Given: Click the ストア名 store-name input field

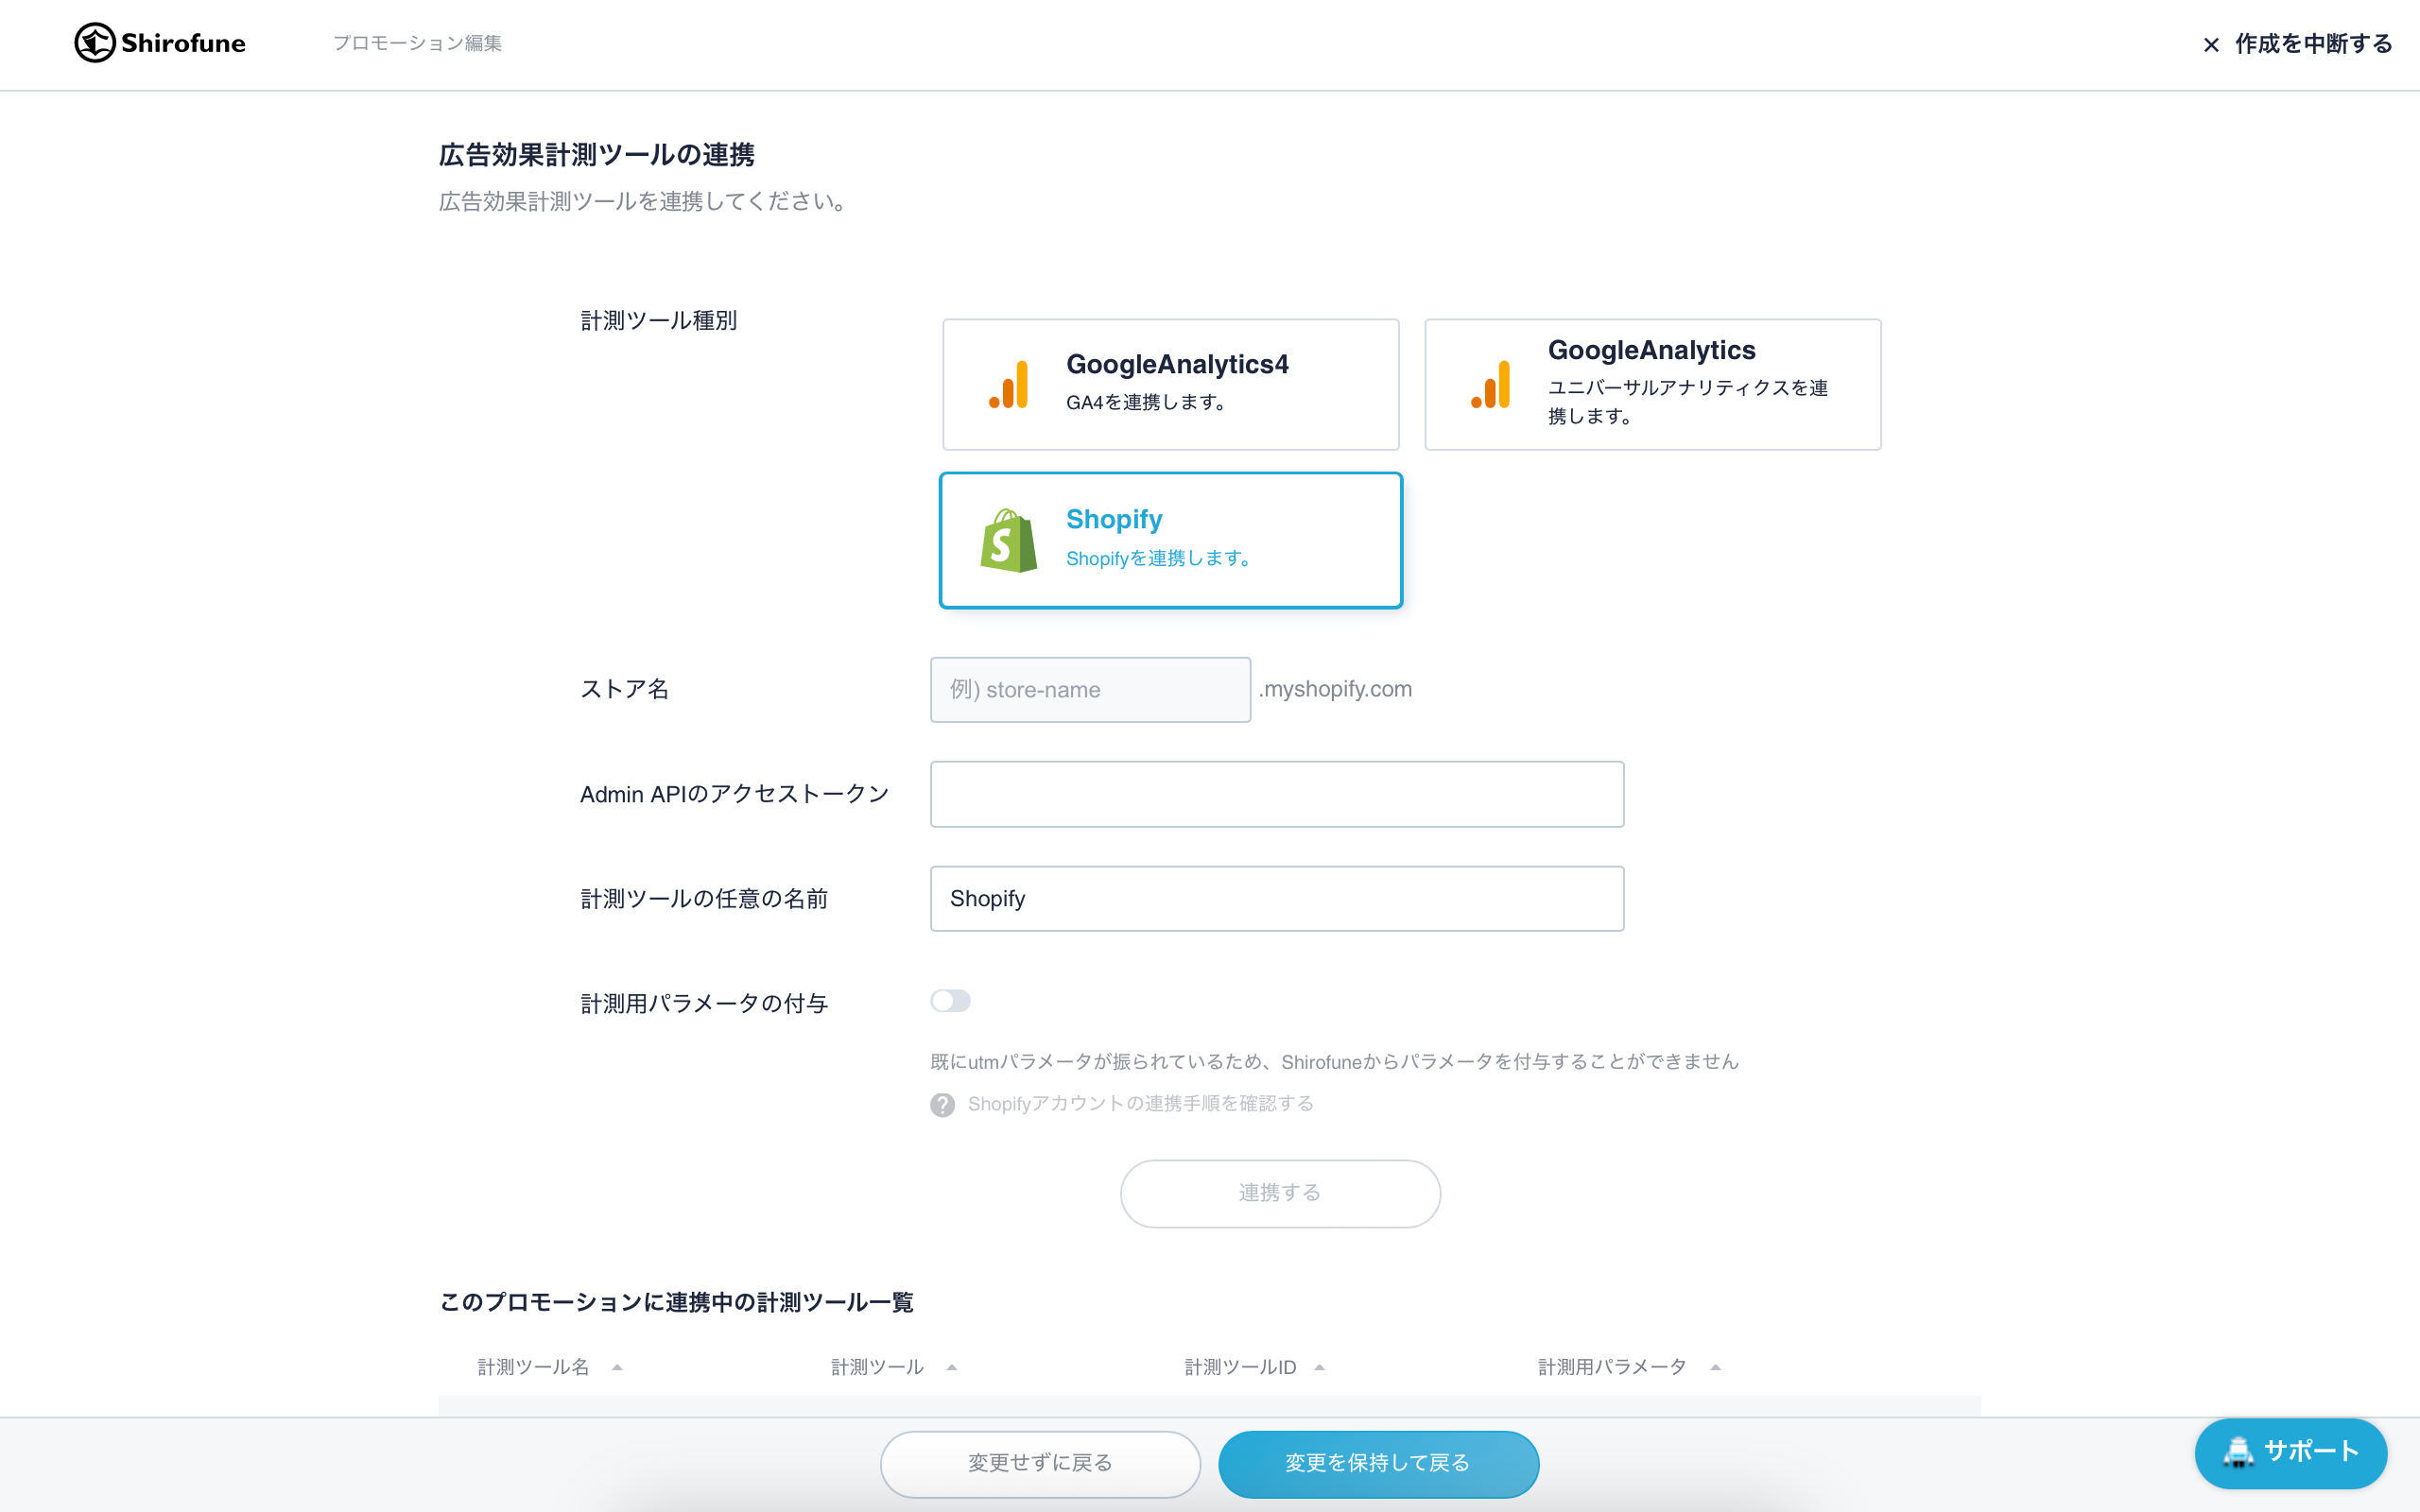Looking at the screenshot, I should click(x=1089, y=689).
